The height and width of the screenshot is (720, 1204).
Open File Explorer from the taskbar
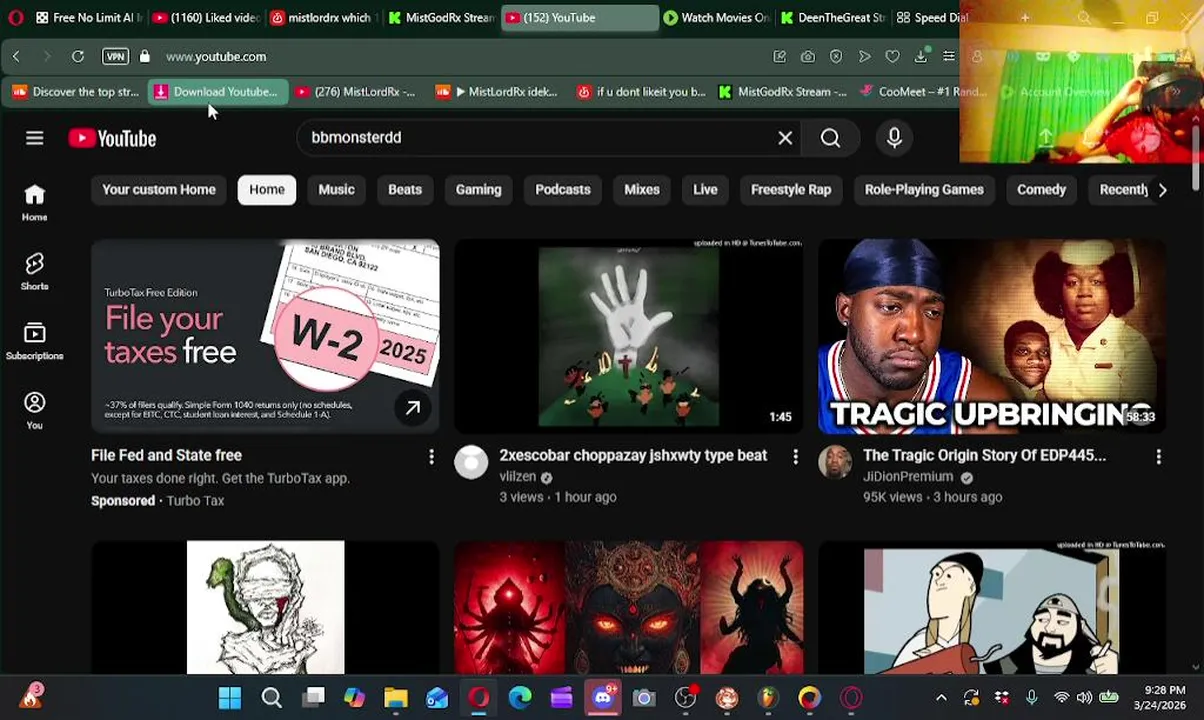coord(396,698)
